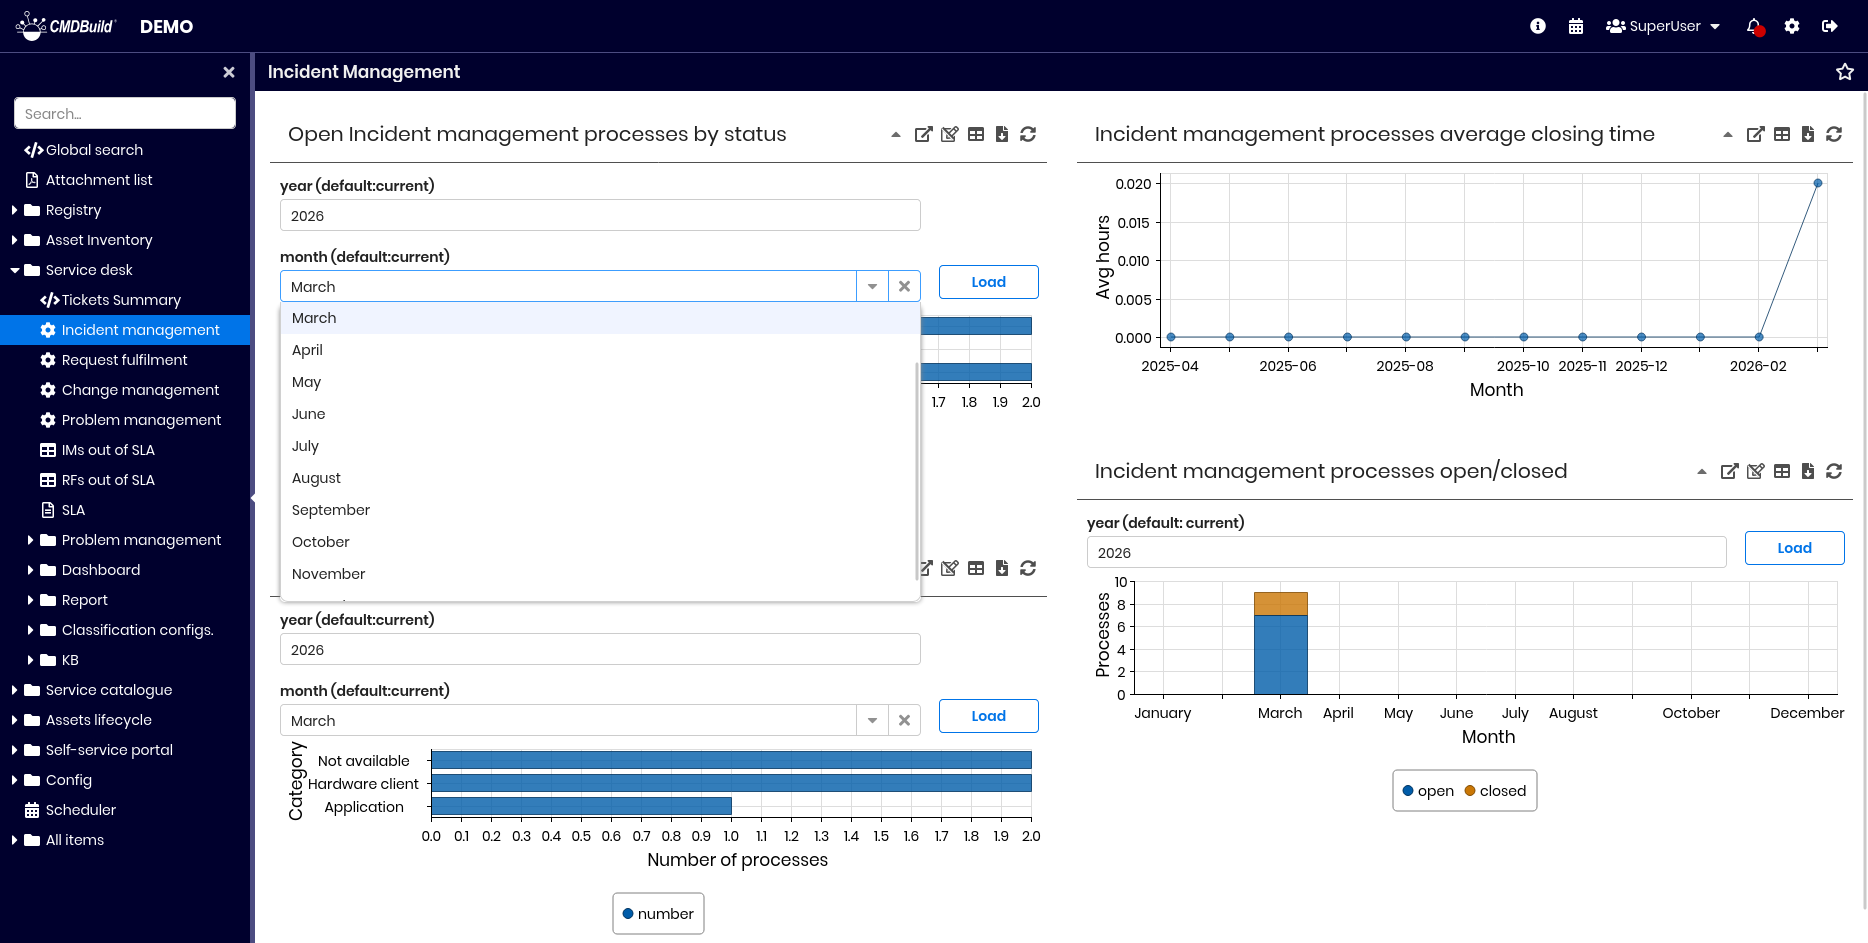This screenshot has width=1868, height=943.
Task: Collapse the open/closed chart panel
Action: 1701,471
